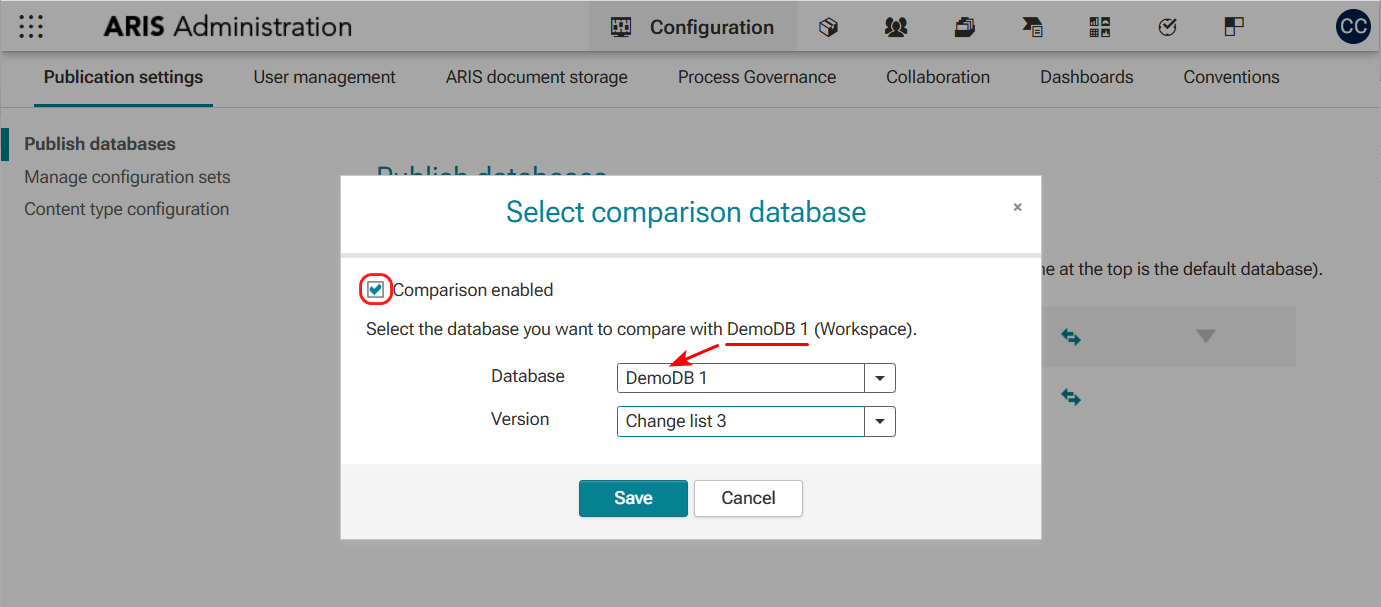Cancel the comparison database dialog
Screen dimensions: 1381x607
(748, 498)
